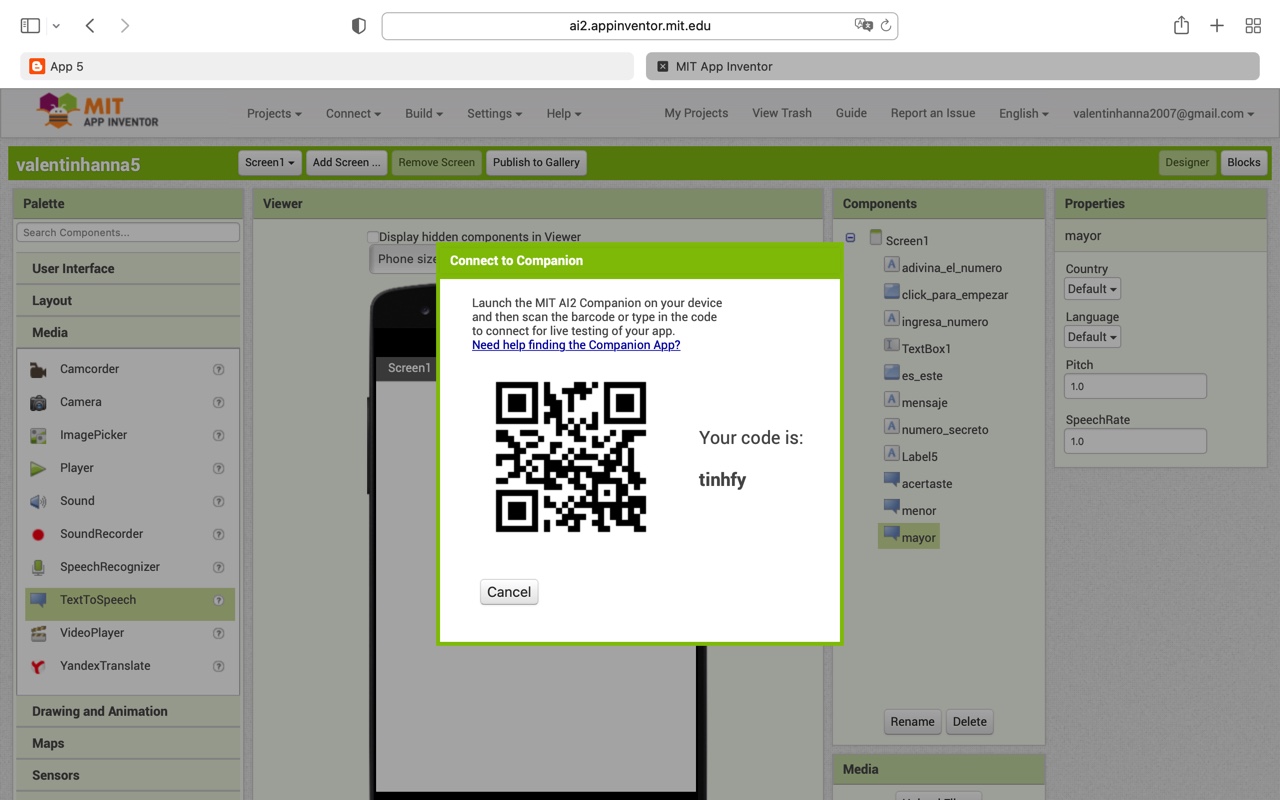Click the Camera component icon
The height and width of the screenshot is (800, 1280).
point(38,403)
